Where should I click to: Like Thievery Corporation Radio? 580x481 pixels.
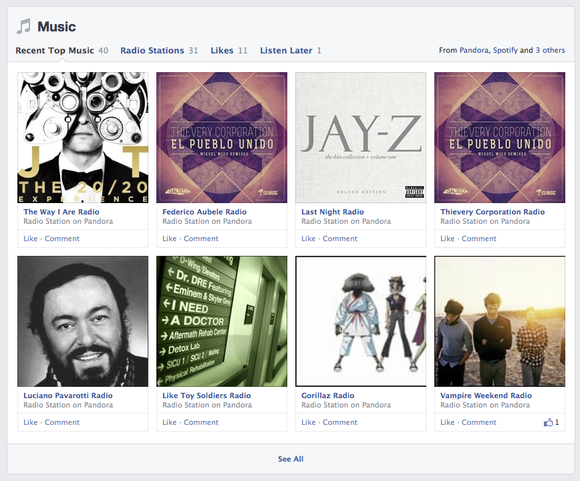tap(447, 239)
